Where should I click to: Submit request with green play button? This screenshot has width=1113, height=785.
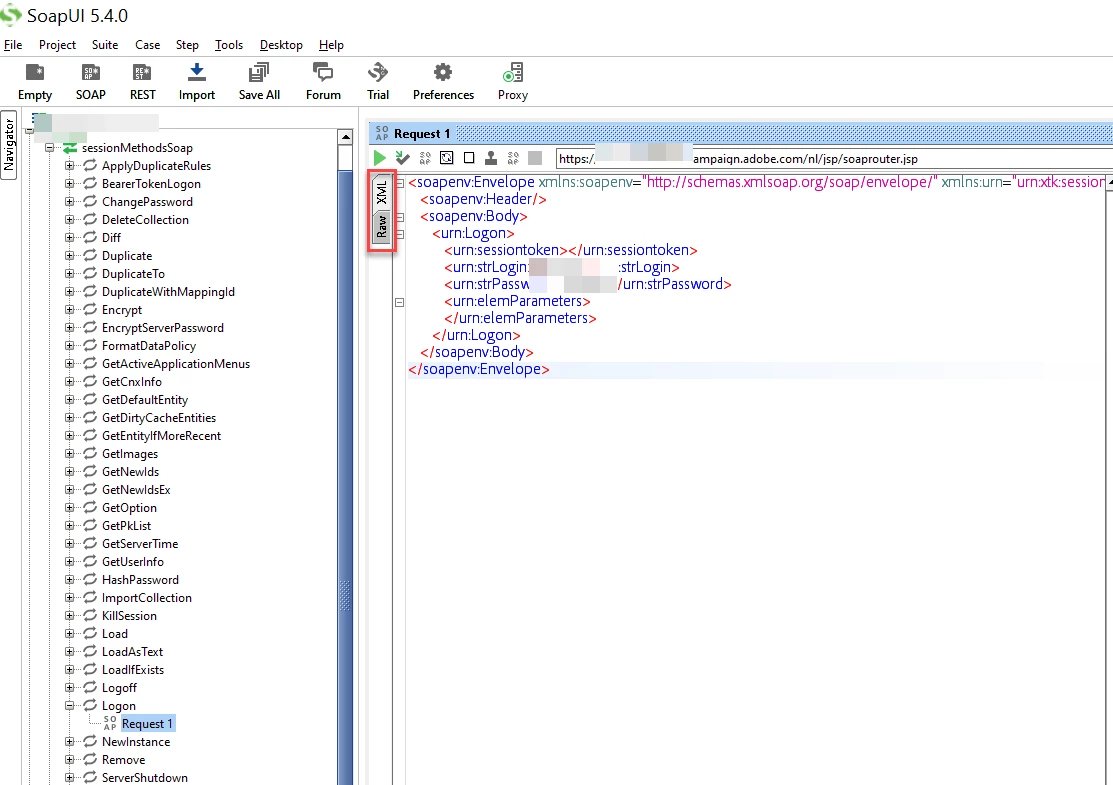pos(380,158)
